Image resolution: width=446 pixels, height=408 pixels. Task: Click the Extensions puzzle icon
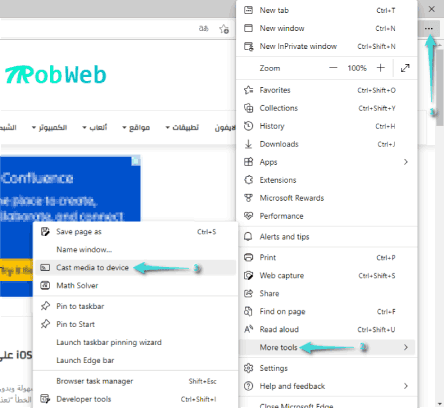pos(249,180)
